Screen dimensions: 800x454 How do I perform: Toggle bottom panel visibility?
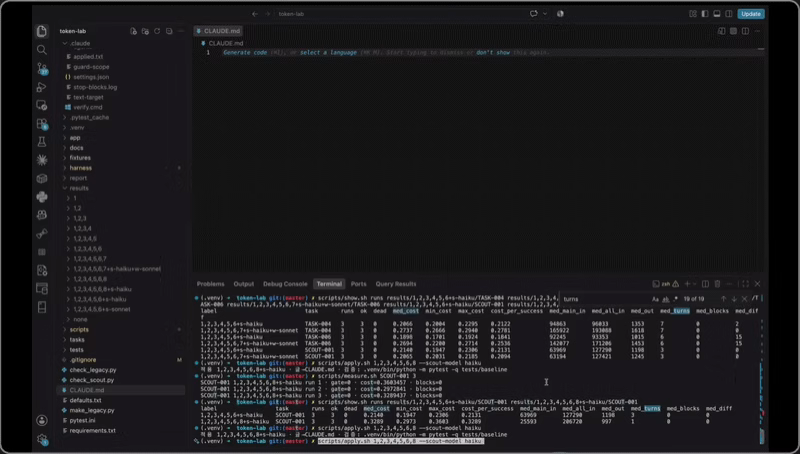[x=717, y=14]
